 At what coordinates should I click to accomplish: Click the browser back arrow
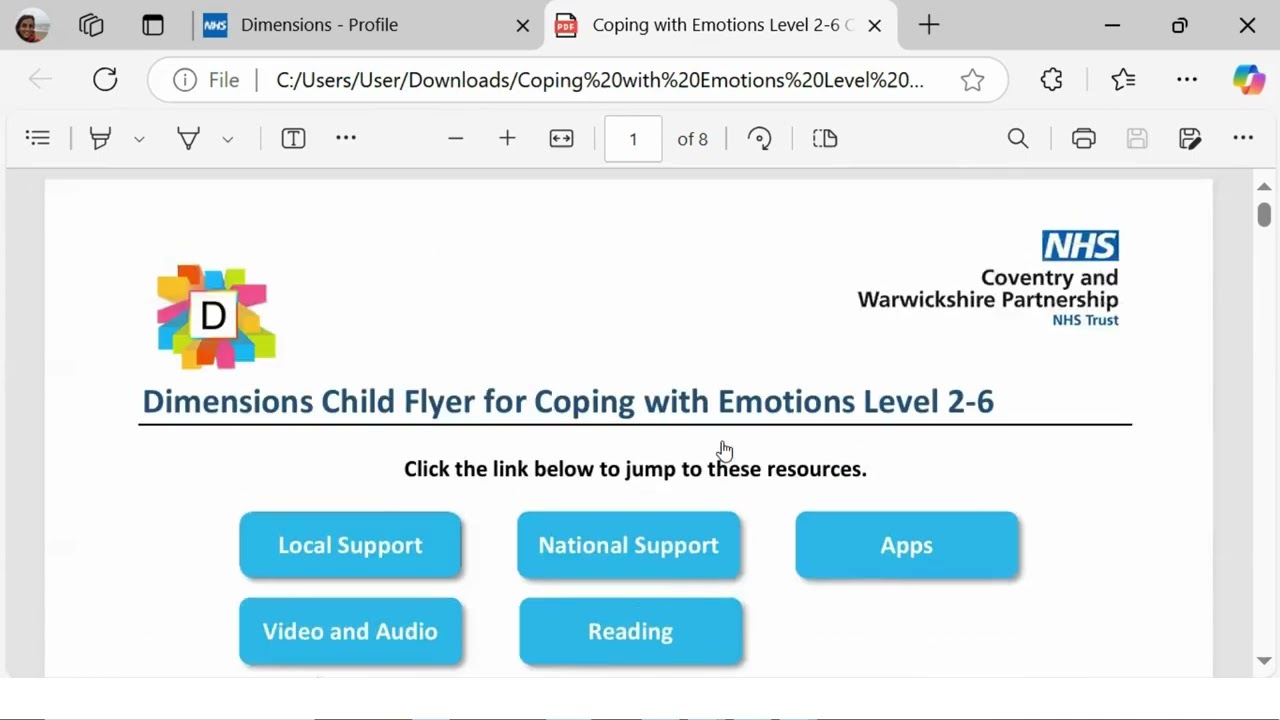[x=40, y=80]
